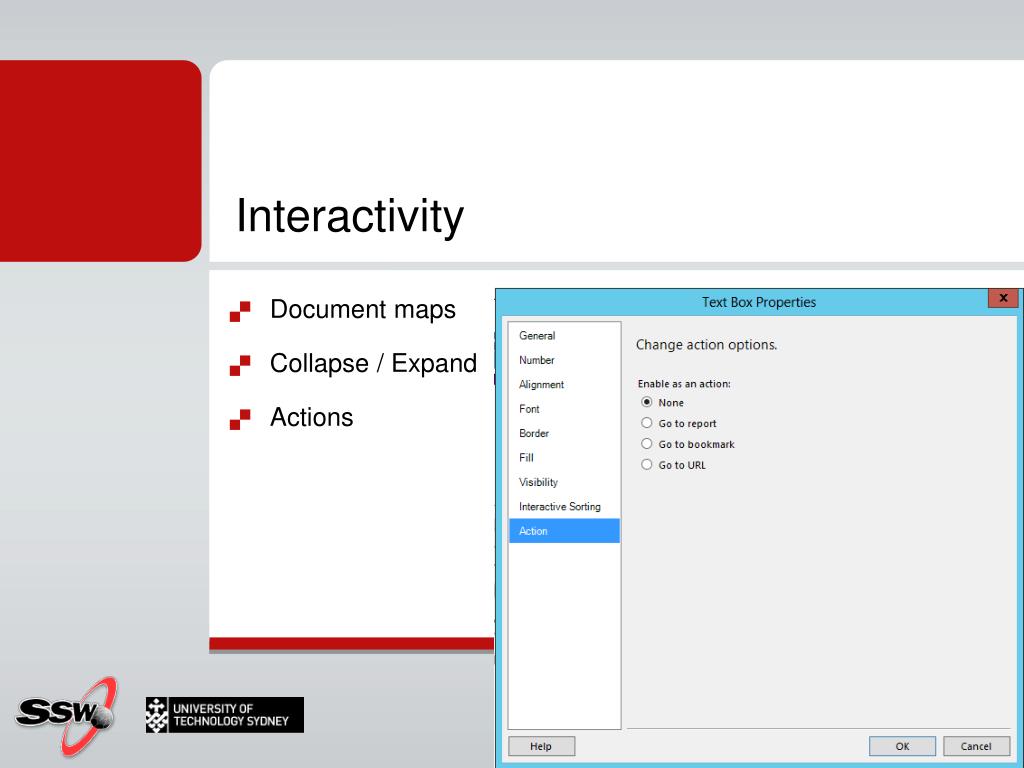Viewport: 1024px width, 768px height.
Task: Go to the Font page
Action: click(564, 409)
